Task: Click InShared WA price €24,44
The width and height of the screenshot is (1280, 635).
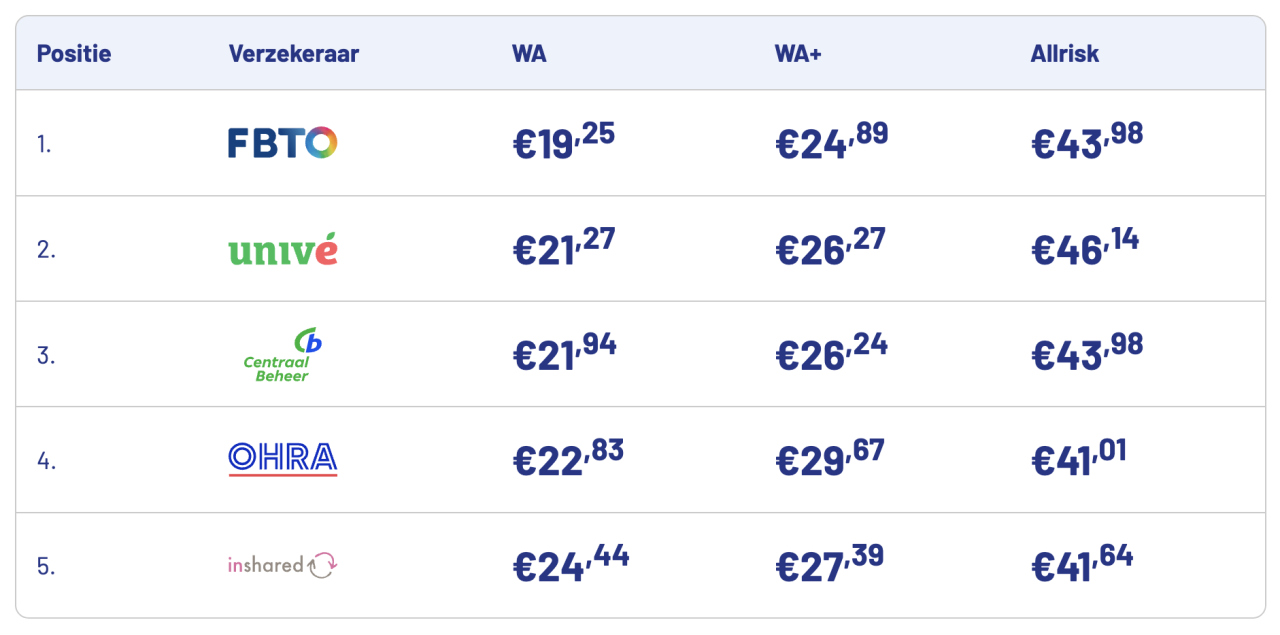Action: click(570, 565)
